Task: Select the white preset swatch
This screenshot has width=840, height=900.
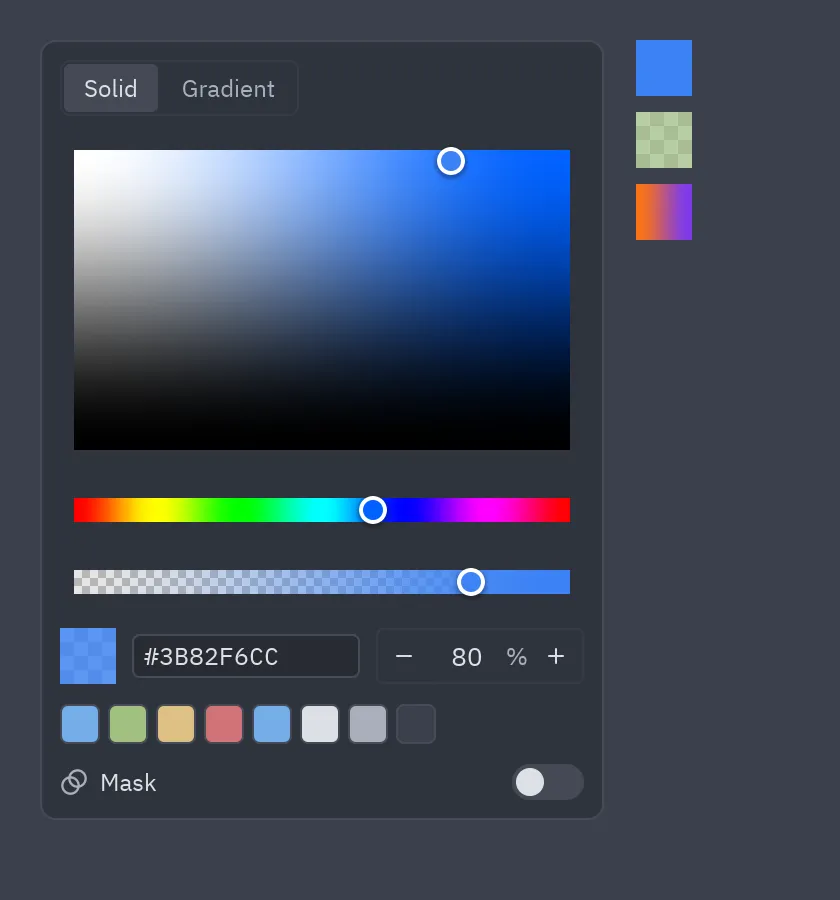Action: 320,724
